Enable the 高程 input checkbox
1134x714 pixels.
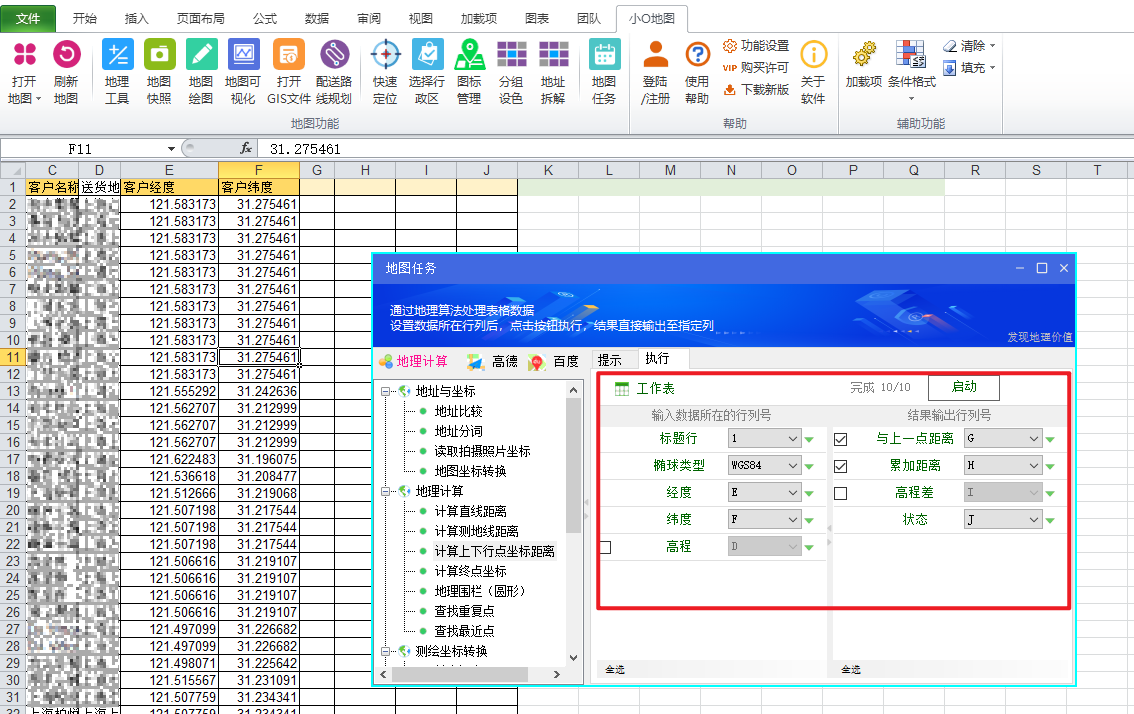tap(605, 547)
